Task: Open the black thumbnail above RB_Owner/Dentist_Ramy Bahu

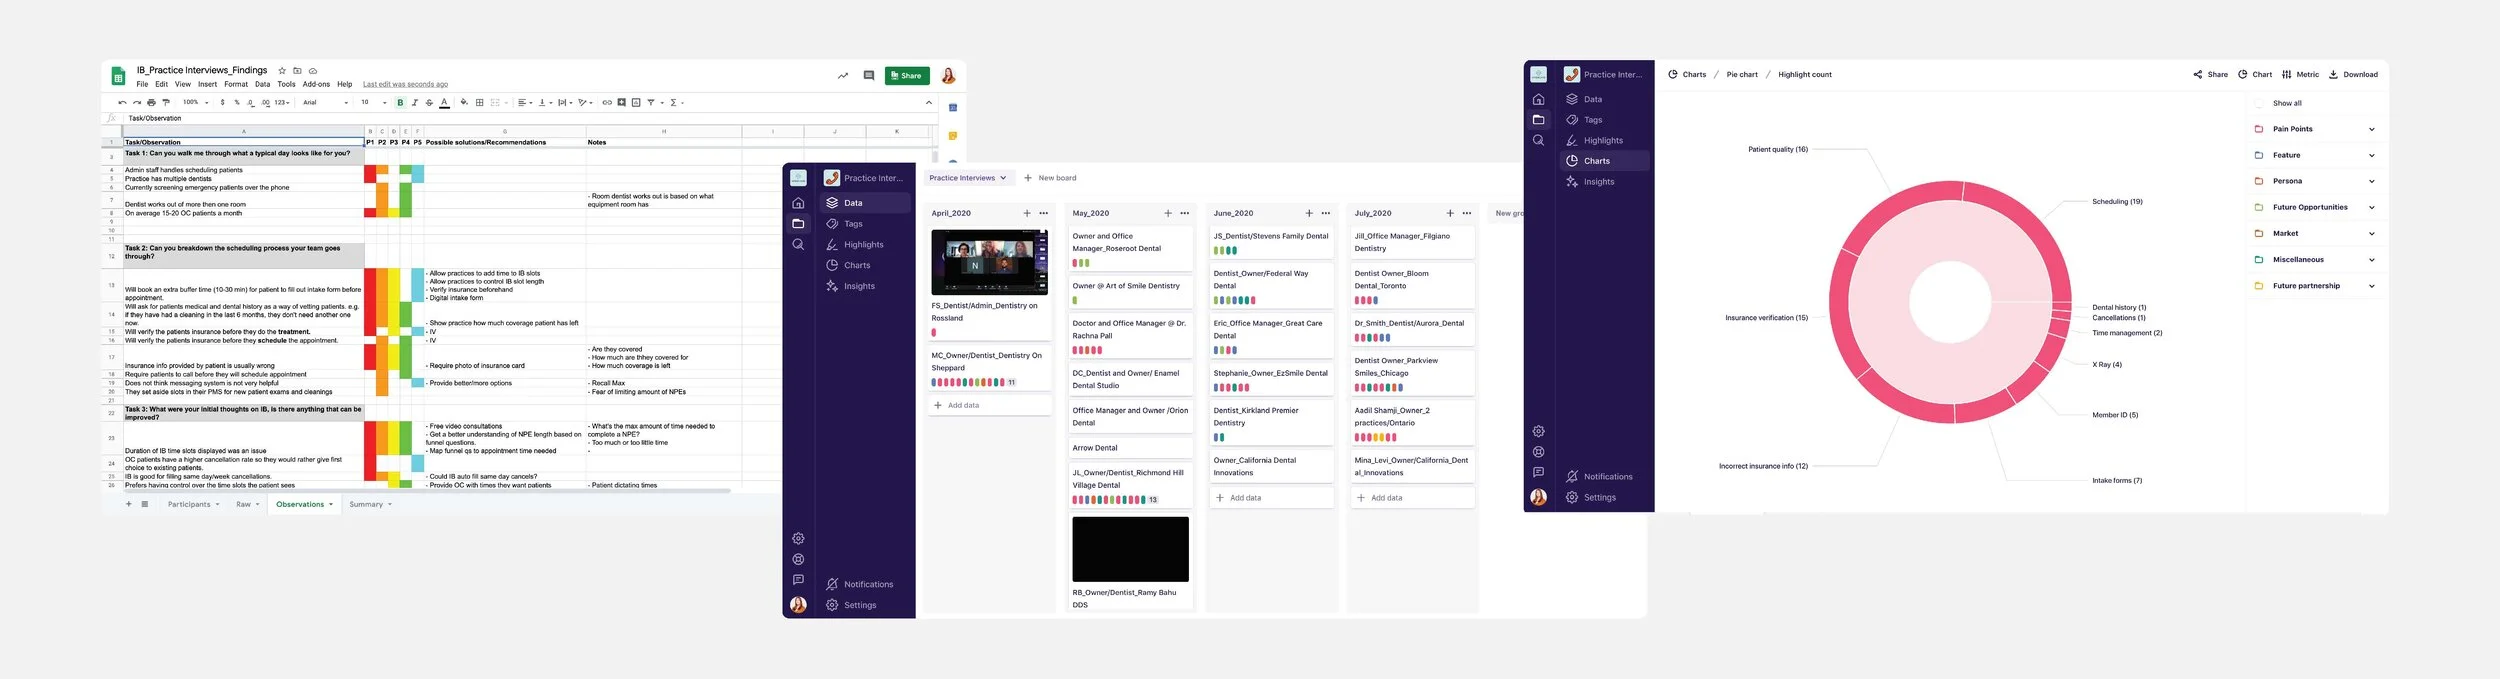Action: click(1130, 549)
